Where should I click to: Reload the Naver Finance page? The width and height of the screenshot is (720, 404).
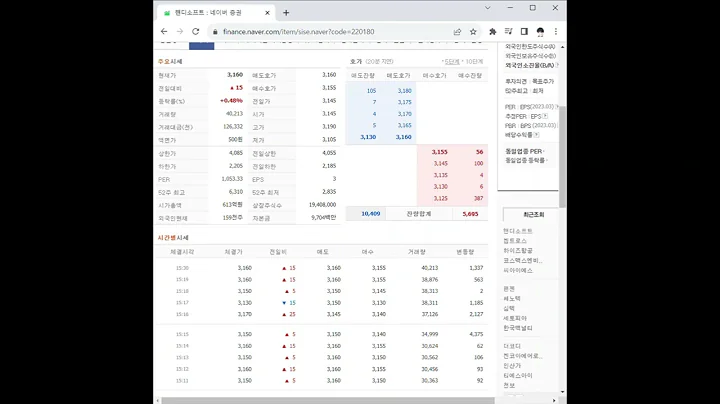[196, 32]
